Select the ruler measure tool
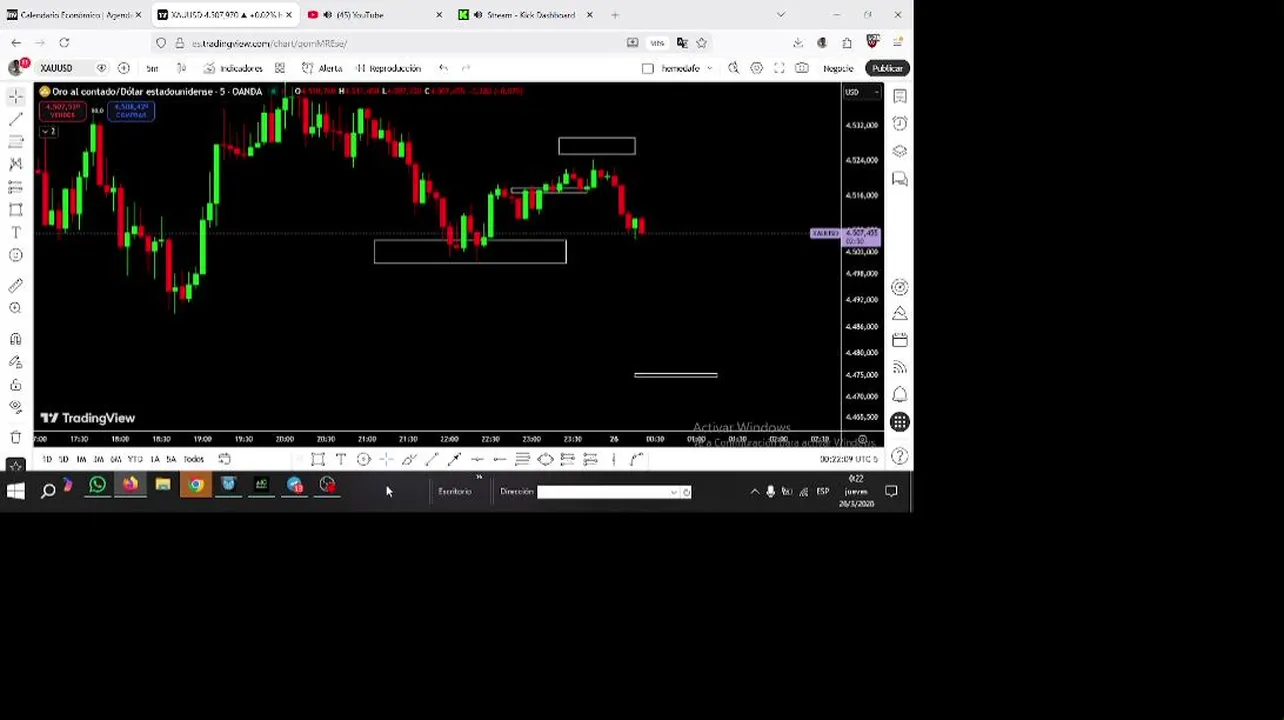Image resolution: width=1284 pixels, height=720 pixels. [x=16, y=286]
